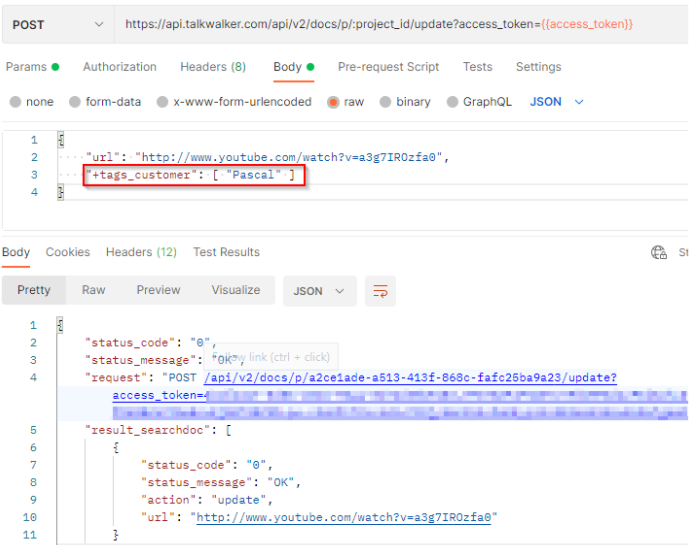This screenshot has width=690, height=545.
Task: Switch response view to Raw
Action: [93, 290]
